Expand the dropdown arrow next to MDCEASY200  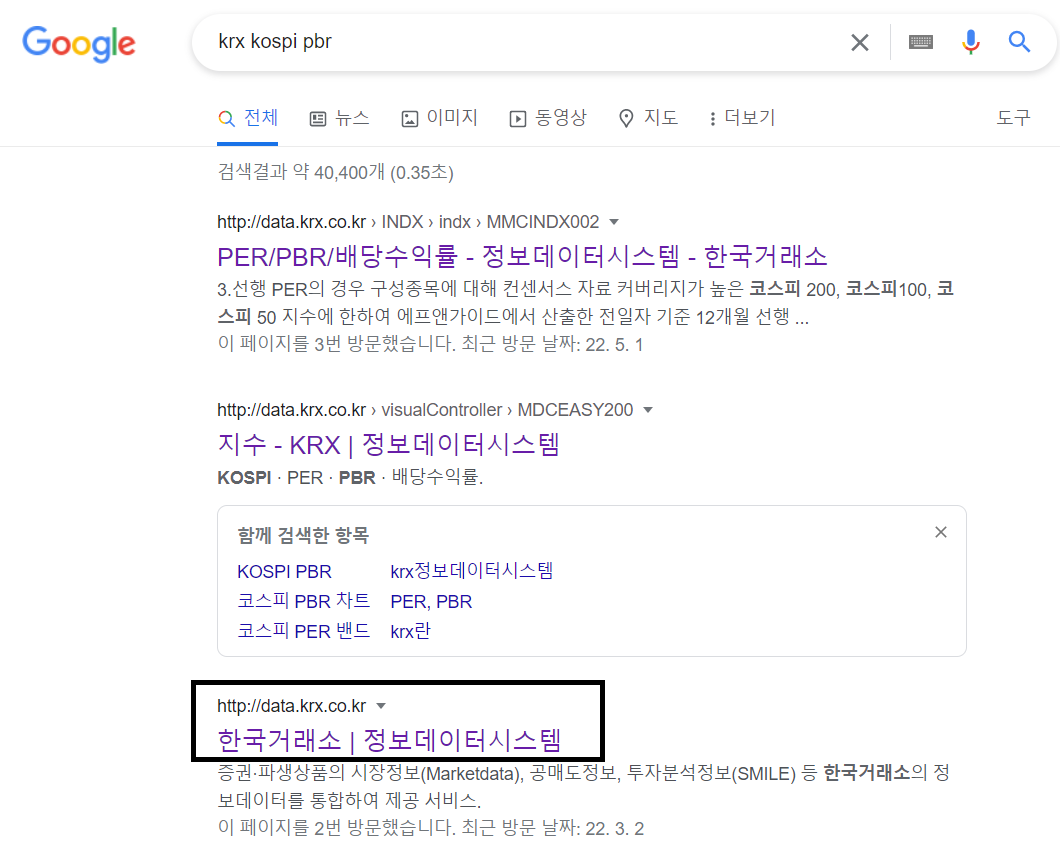[x=648, y=410]
